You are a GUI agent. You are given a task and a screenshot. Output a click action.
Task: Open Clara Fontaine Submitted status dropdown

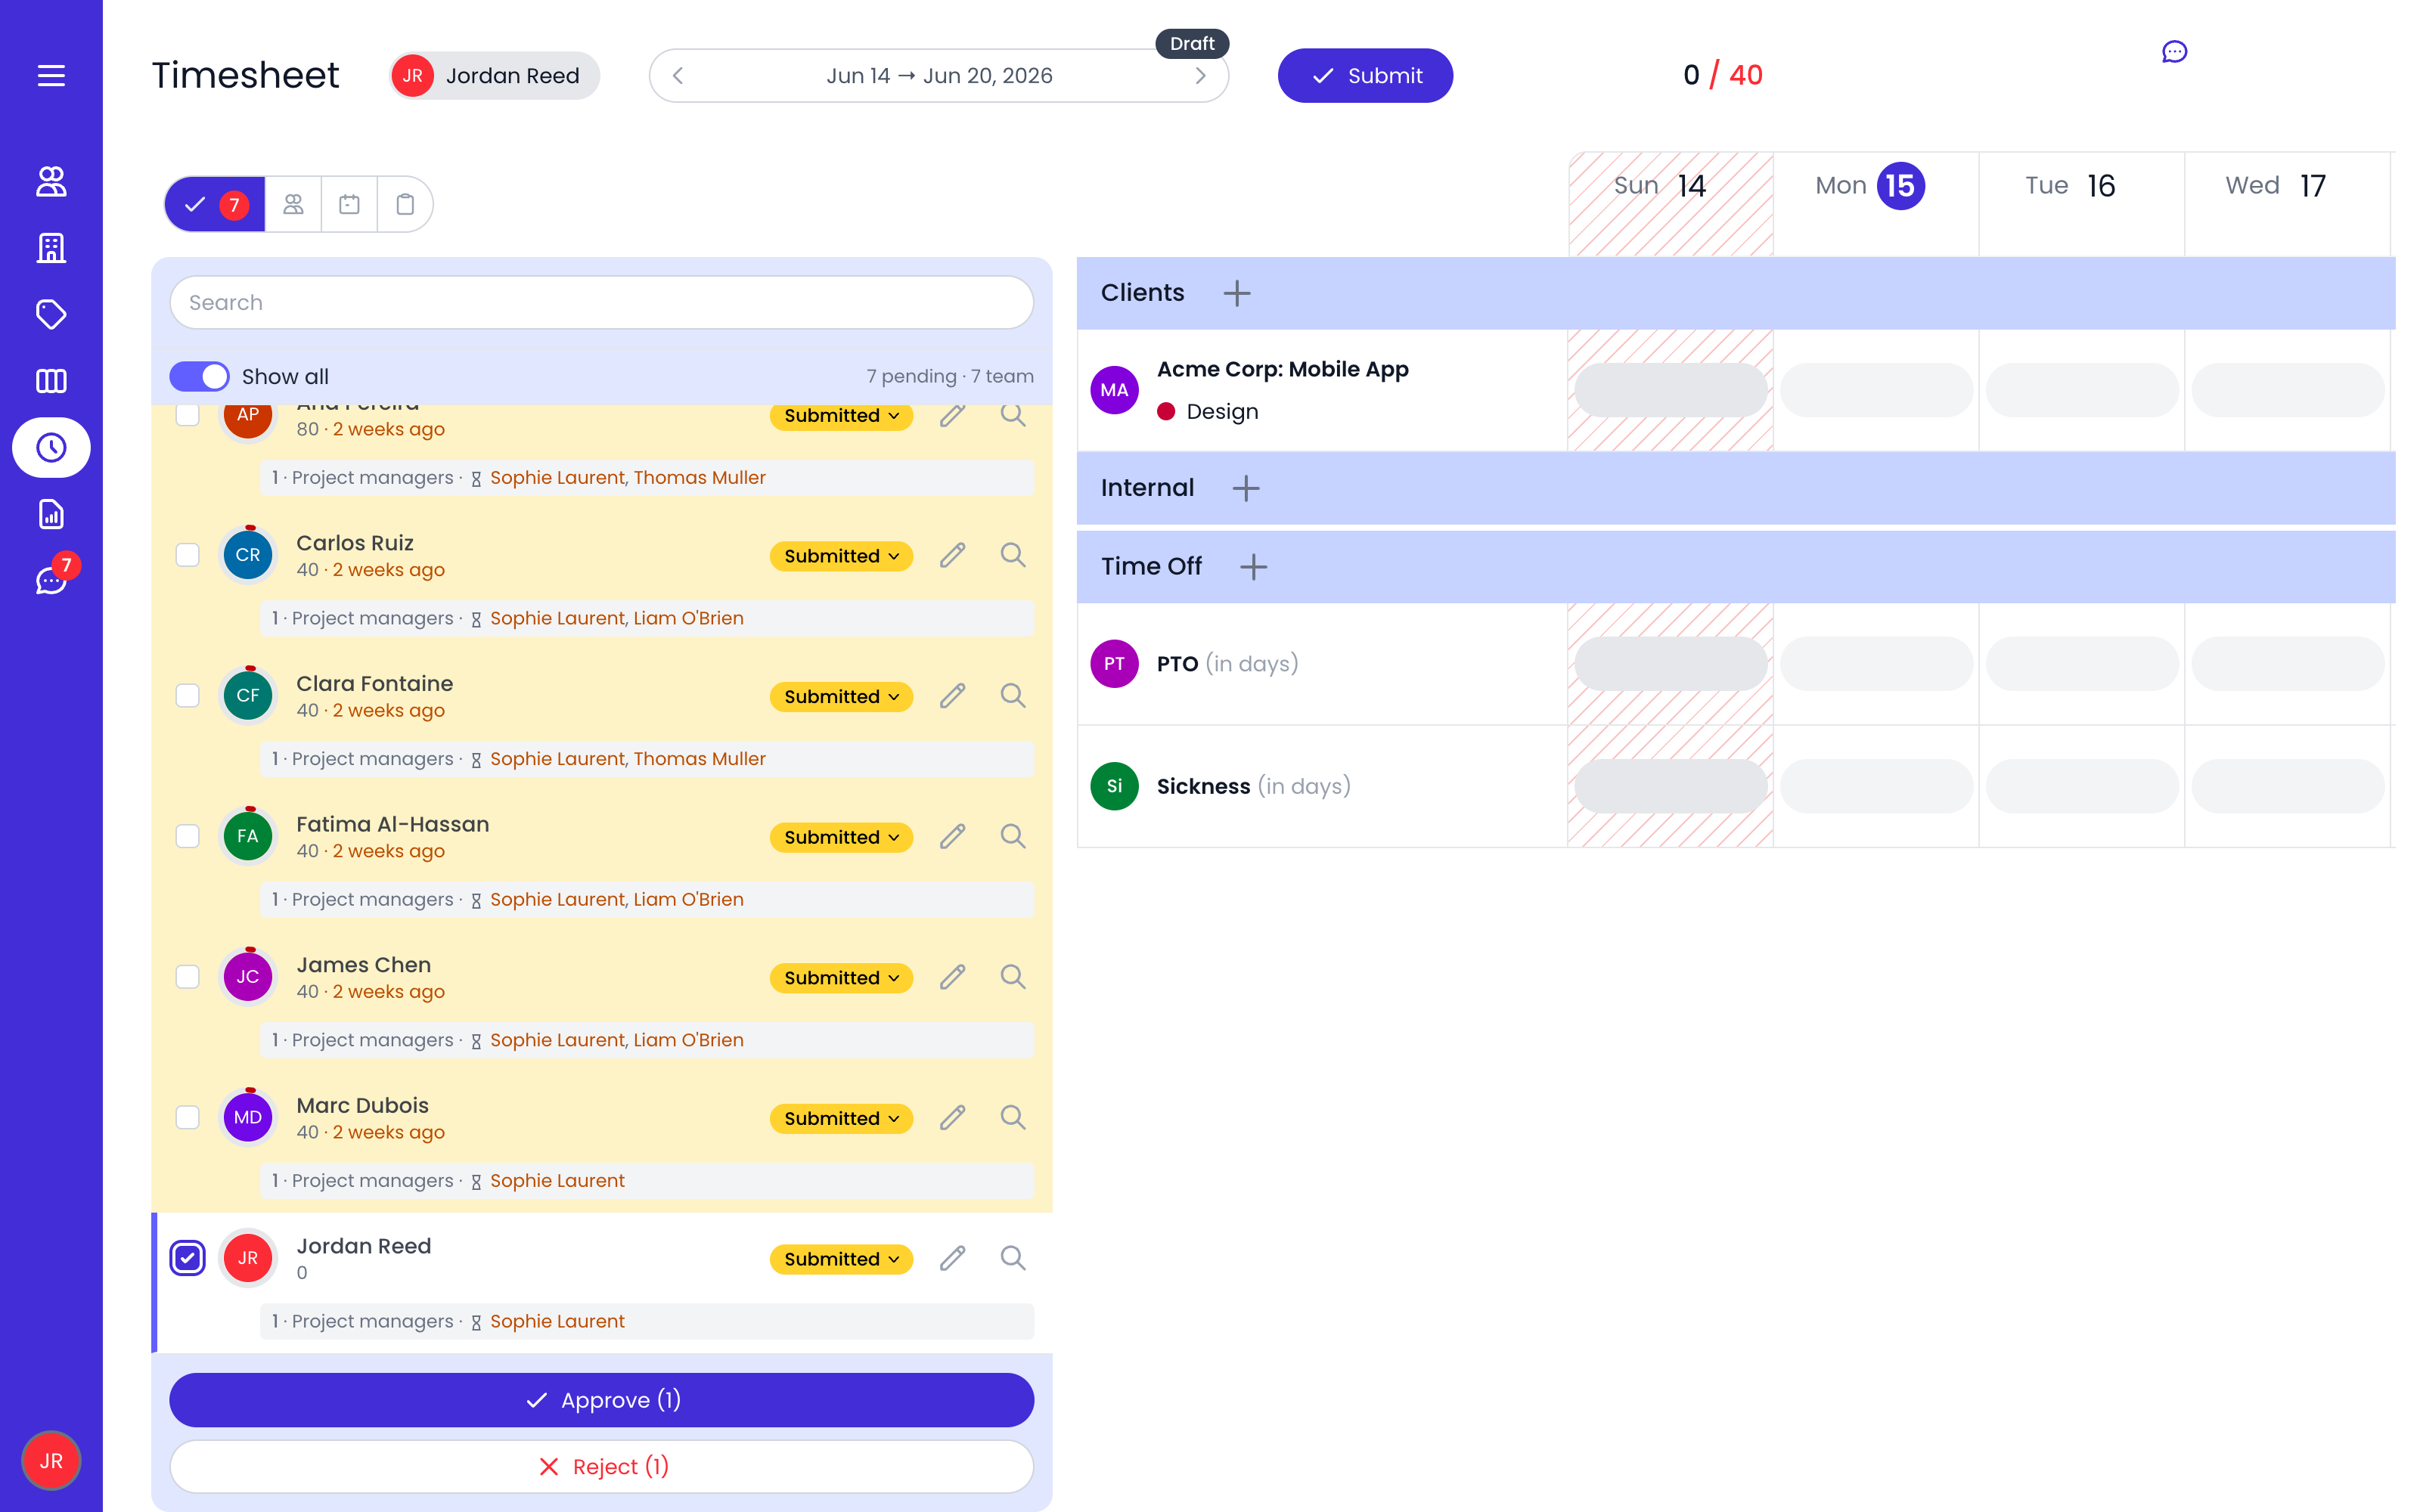coord(841,697)
